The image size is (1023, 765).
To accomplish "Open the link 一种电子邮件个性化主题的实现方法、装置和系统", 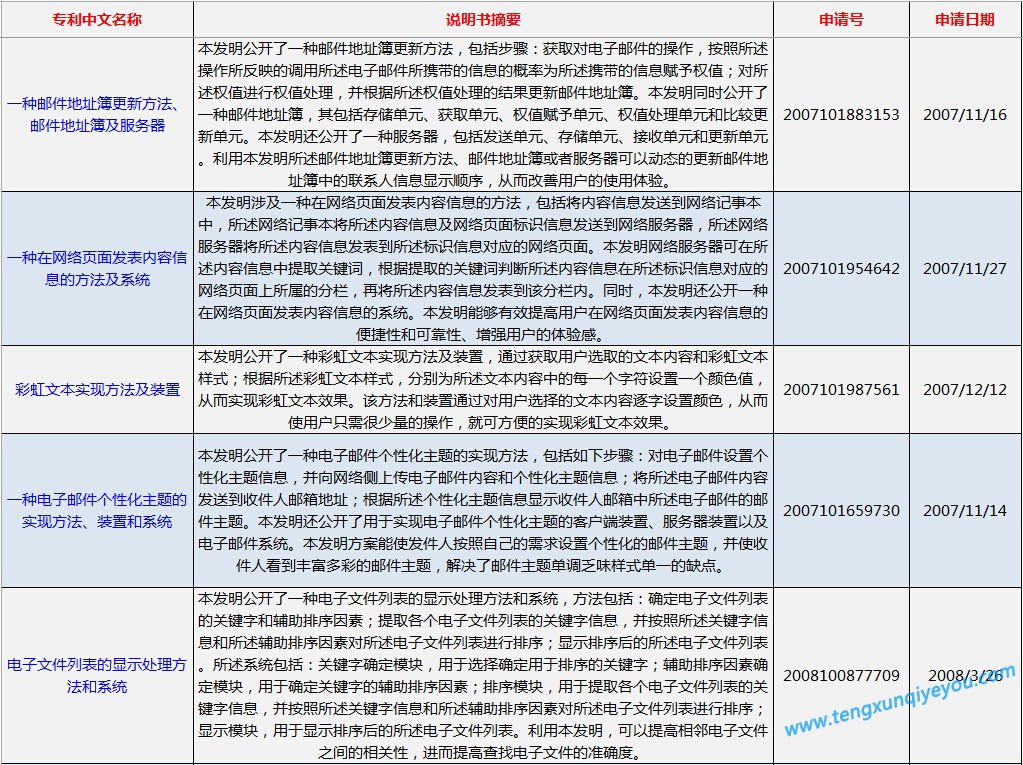I will (x=97, y=511).
